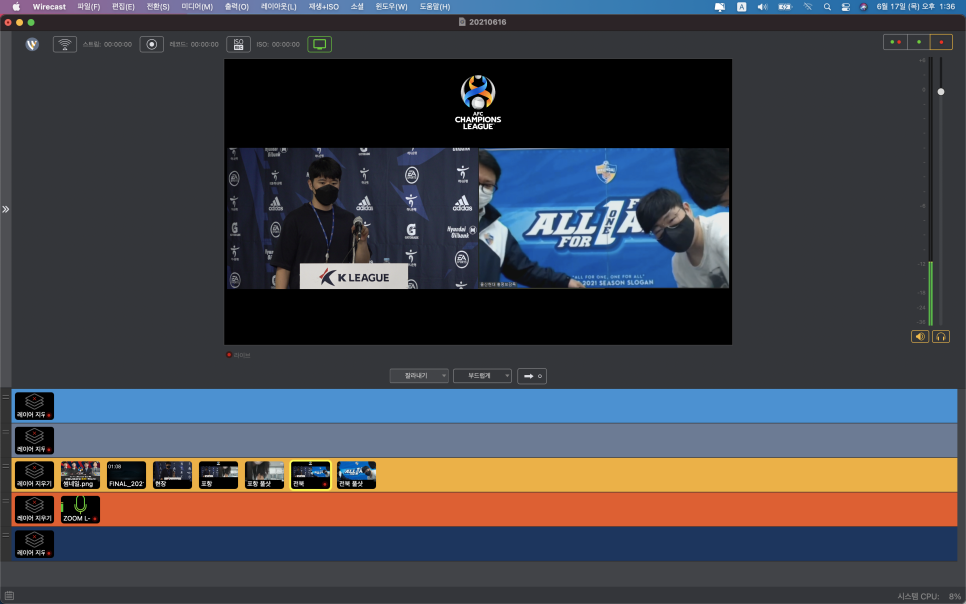Image resolution: width=966 pixels, height=604 pixels.
Task: Toggle headphone monitoring button
Action: click(941, 337)
